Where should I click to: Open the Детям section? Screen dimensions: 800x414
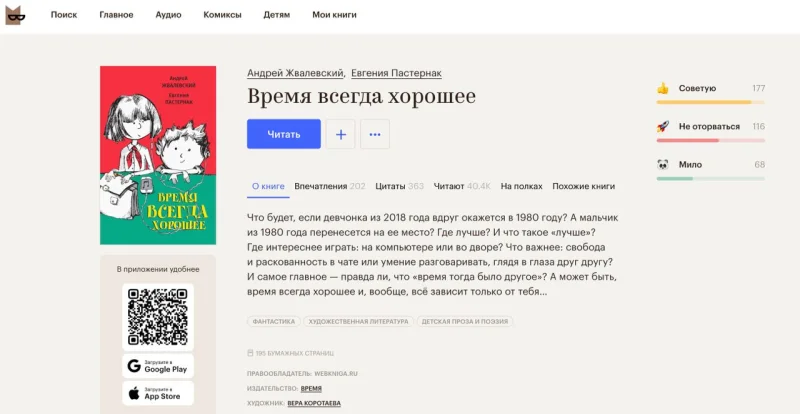click(x=277, y=15)
